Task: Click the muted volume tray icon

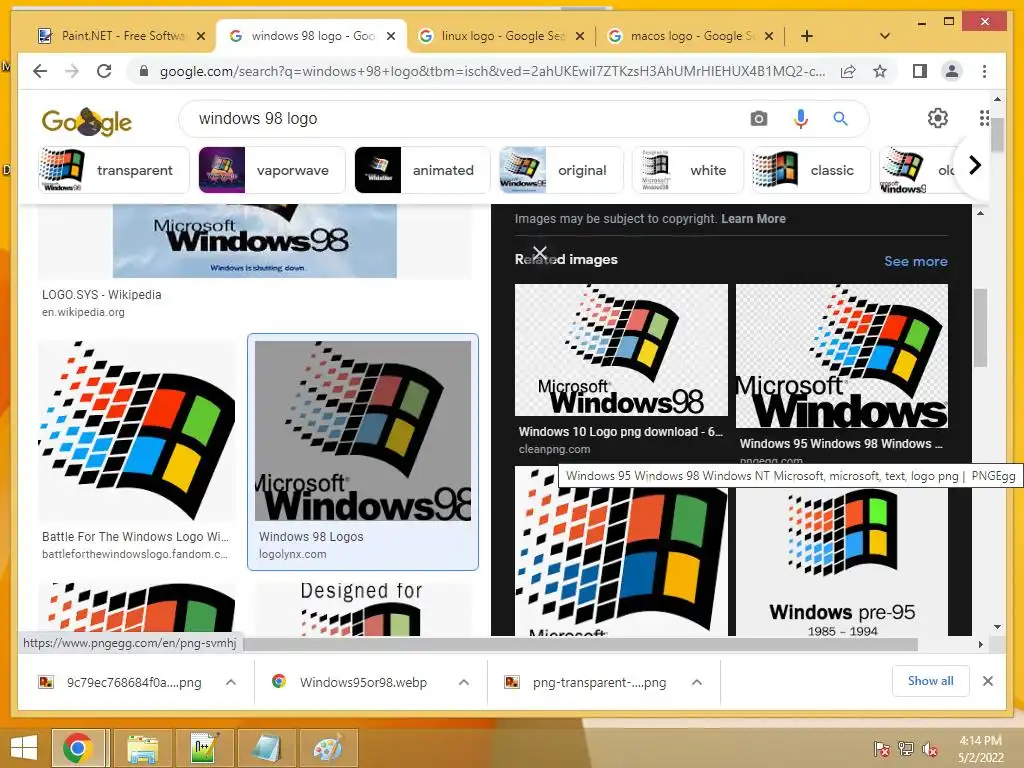Action: 930,749
